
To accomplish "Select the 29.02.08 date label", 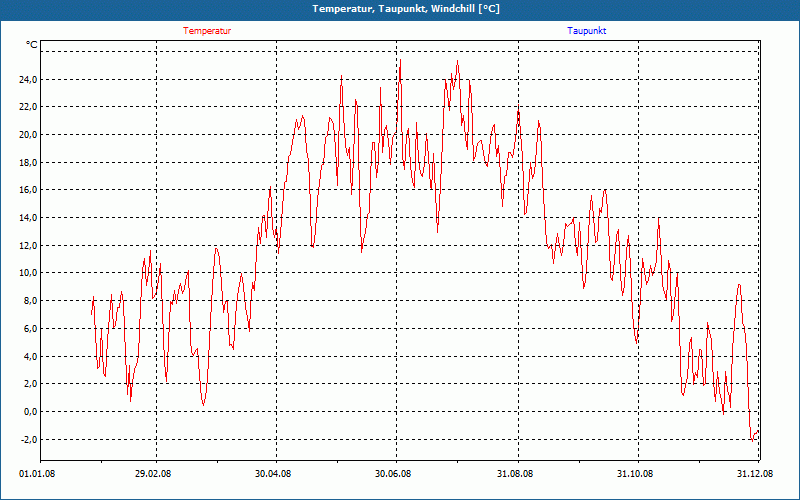I will tap(154, 474).
